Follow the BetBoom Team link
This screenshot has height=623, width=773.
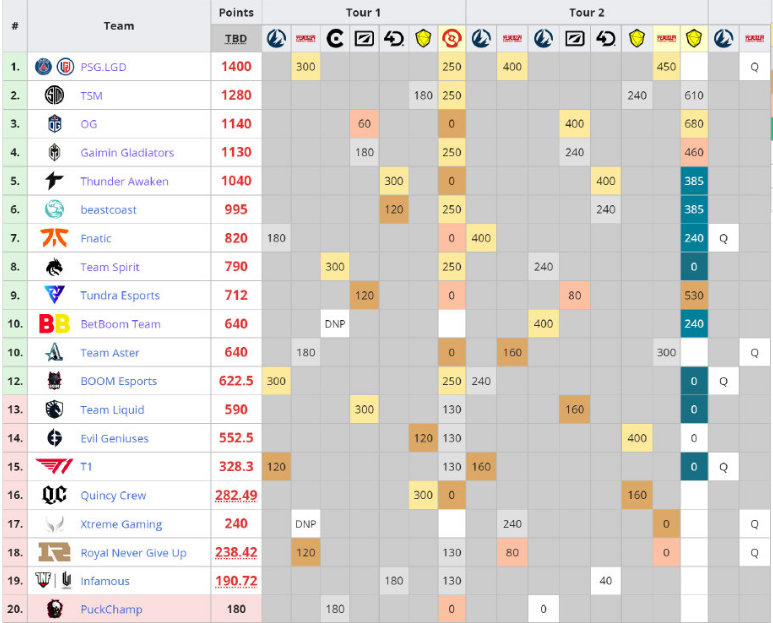click(x=121, y=324)
